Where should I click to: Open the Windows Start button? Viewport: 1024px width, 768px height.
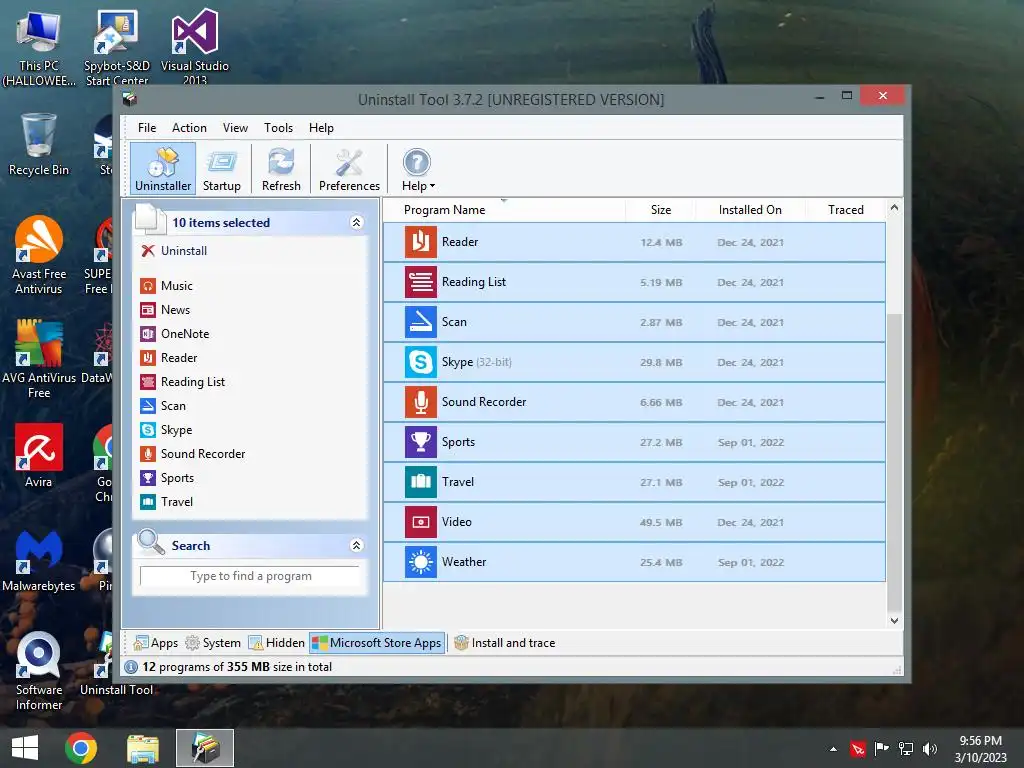point(25,748)
